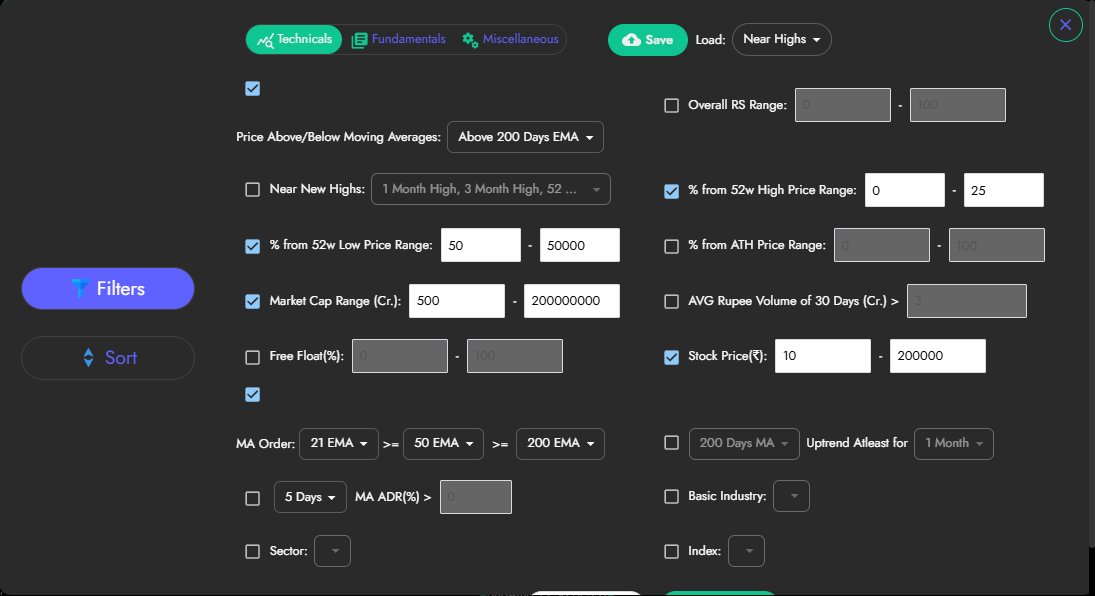Enable the % from ATH Price Range checkbox

(x=671, y=246)
